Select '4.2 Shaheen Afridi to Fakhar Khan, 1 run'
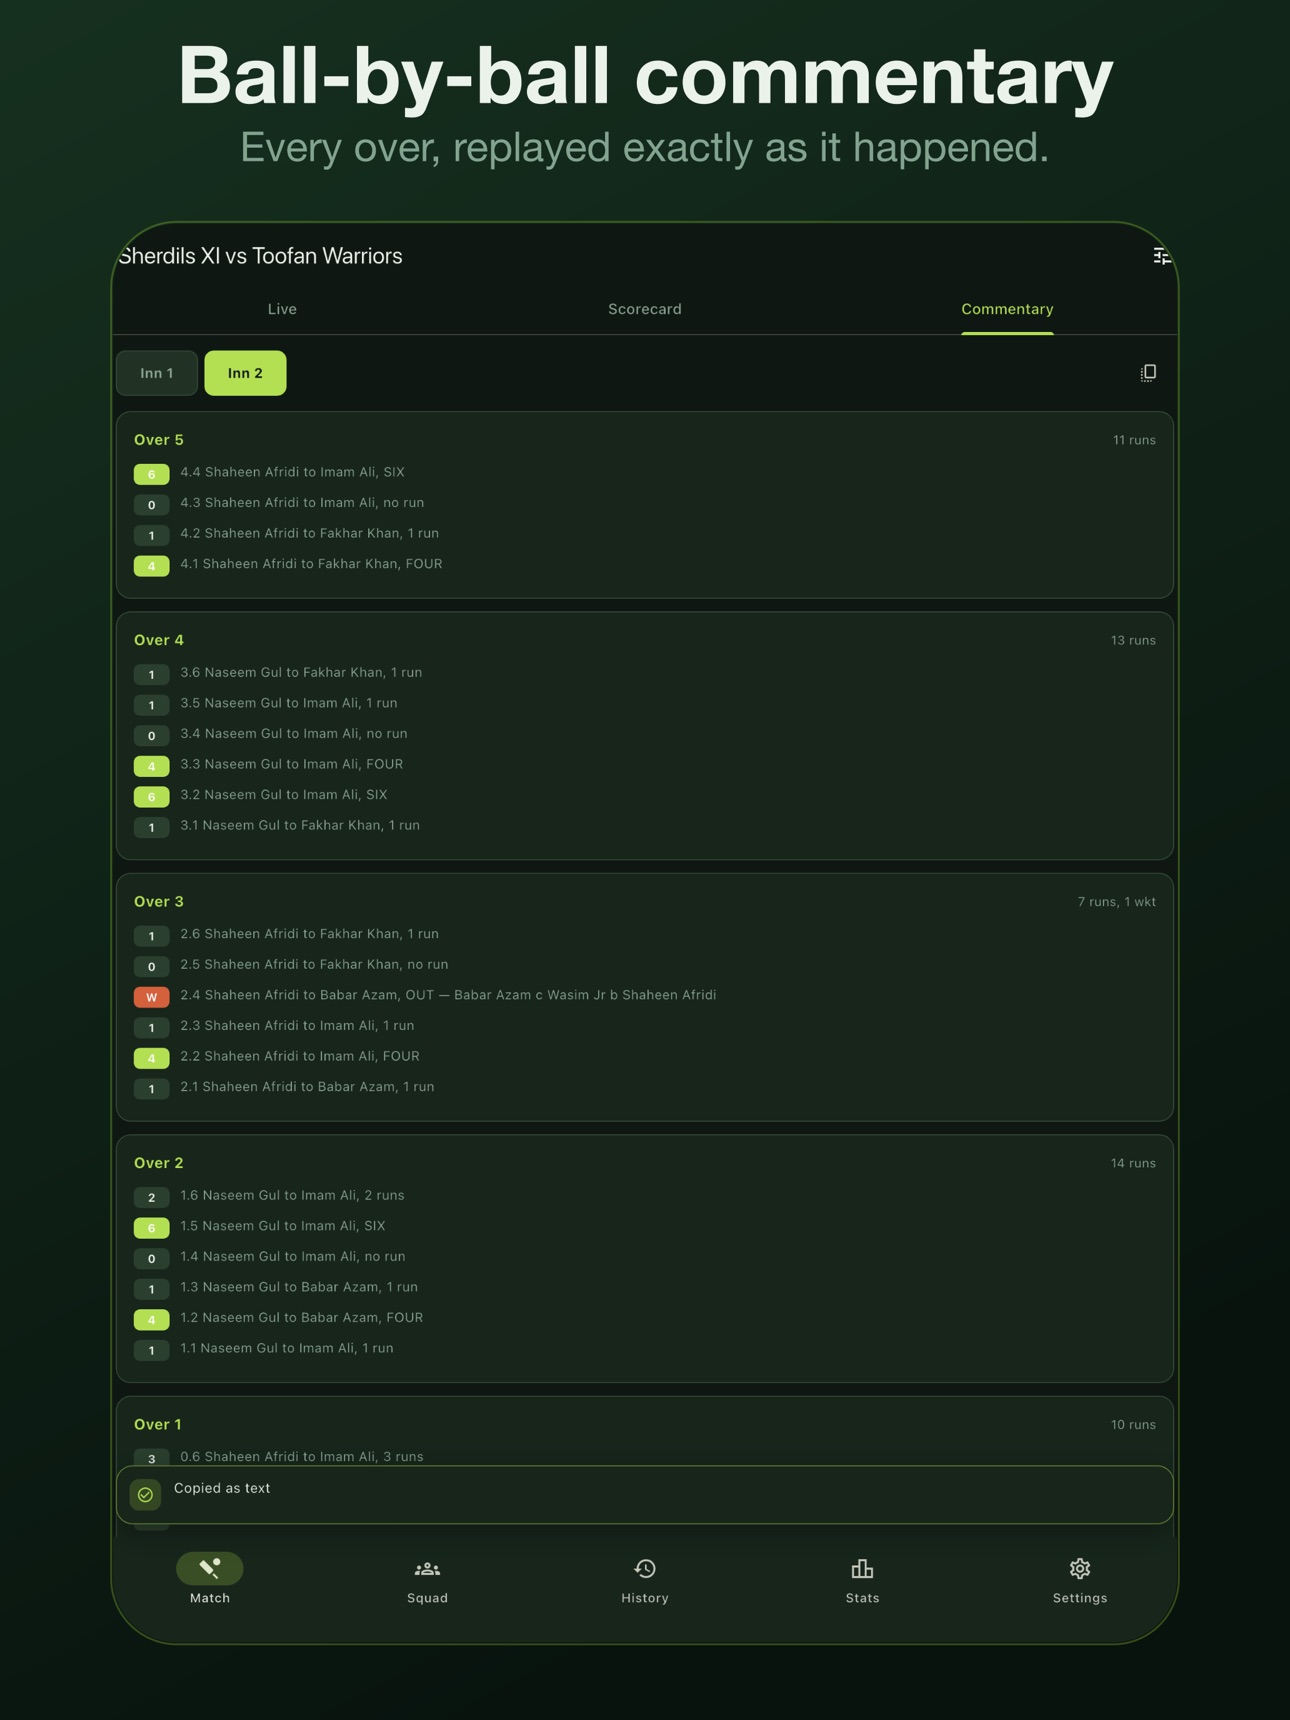Screen dimensions: 1290x1720 tap(310, 534)
